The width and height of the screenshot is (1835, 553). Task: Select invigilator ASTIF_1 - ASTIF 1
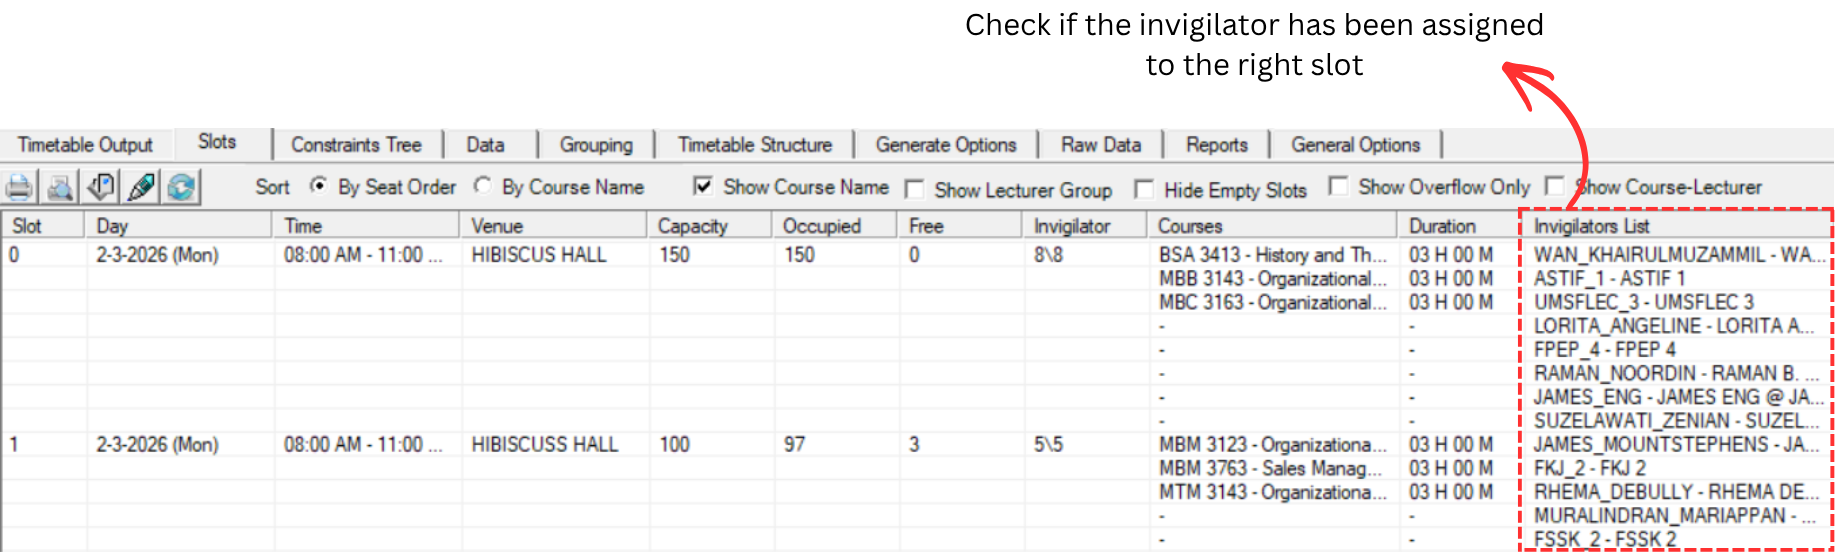pos(1609,279)
